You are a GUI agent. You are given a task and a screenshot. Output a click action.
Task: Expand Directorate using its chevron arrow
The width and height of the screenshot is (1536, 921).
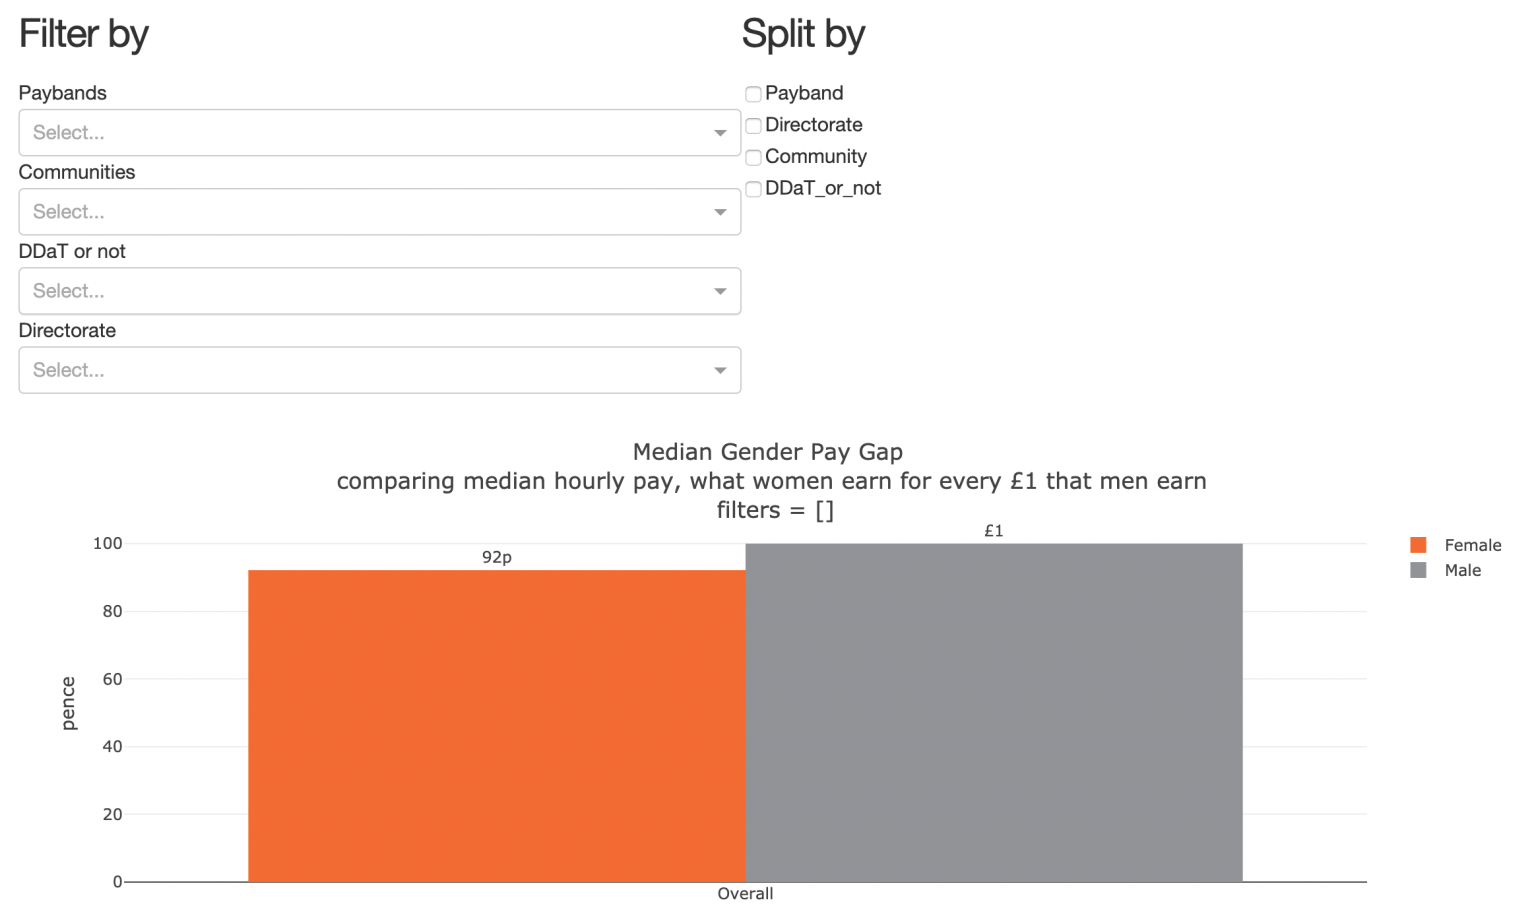719,370
